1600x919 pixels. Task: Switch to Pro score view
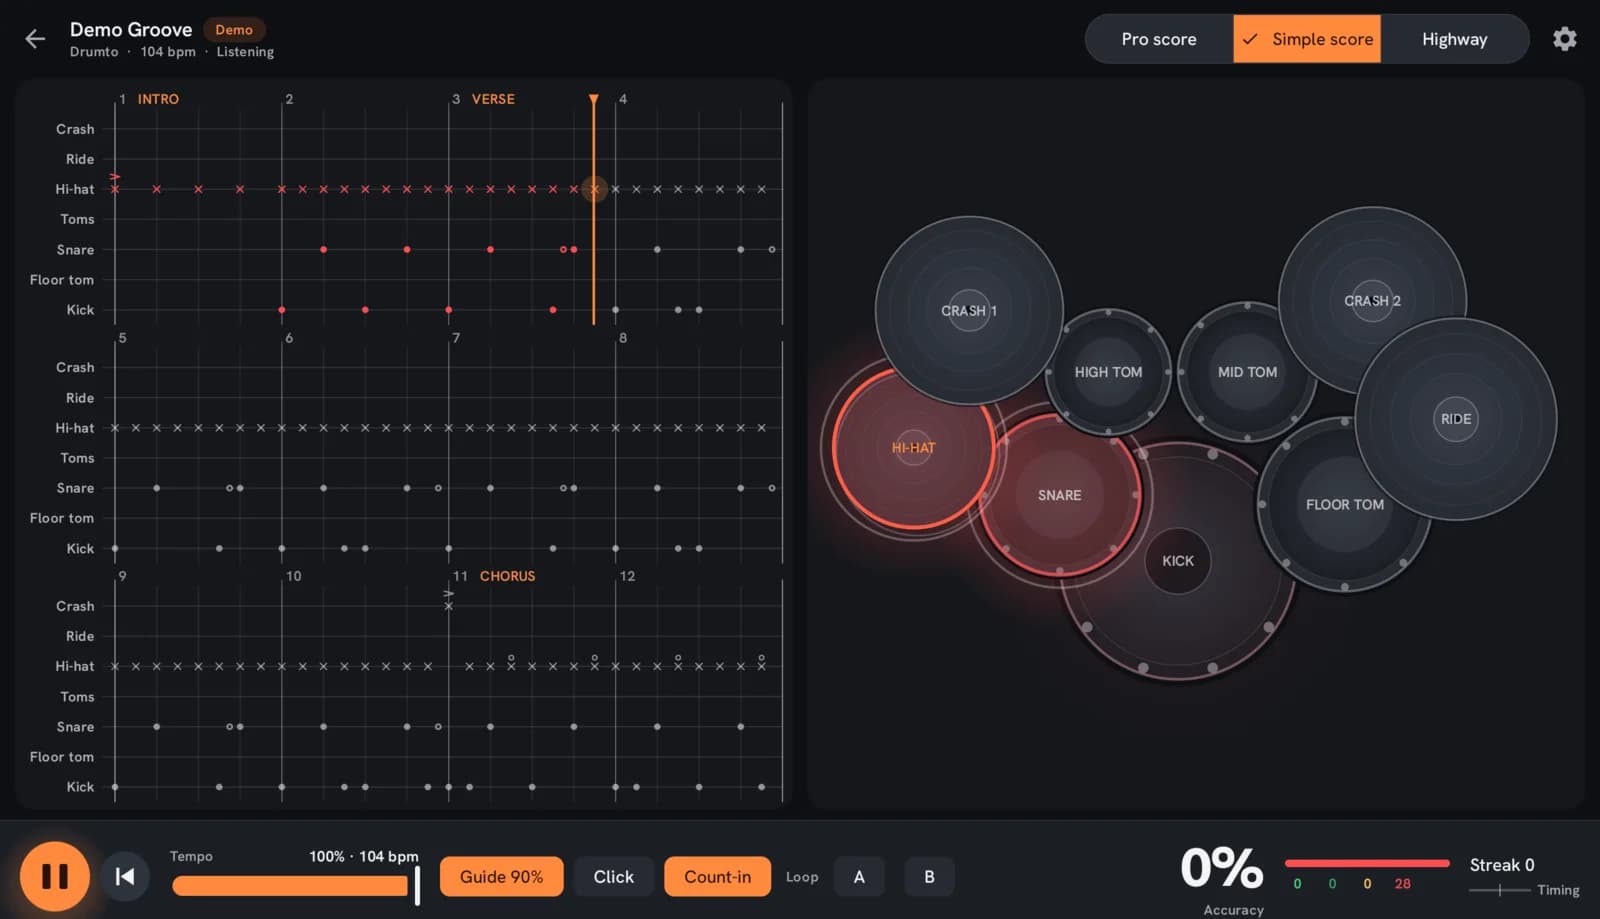point(1159,39)
